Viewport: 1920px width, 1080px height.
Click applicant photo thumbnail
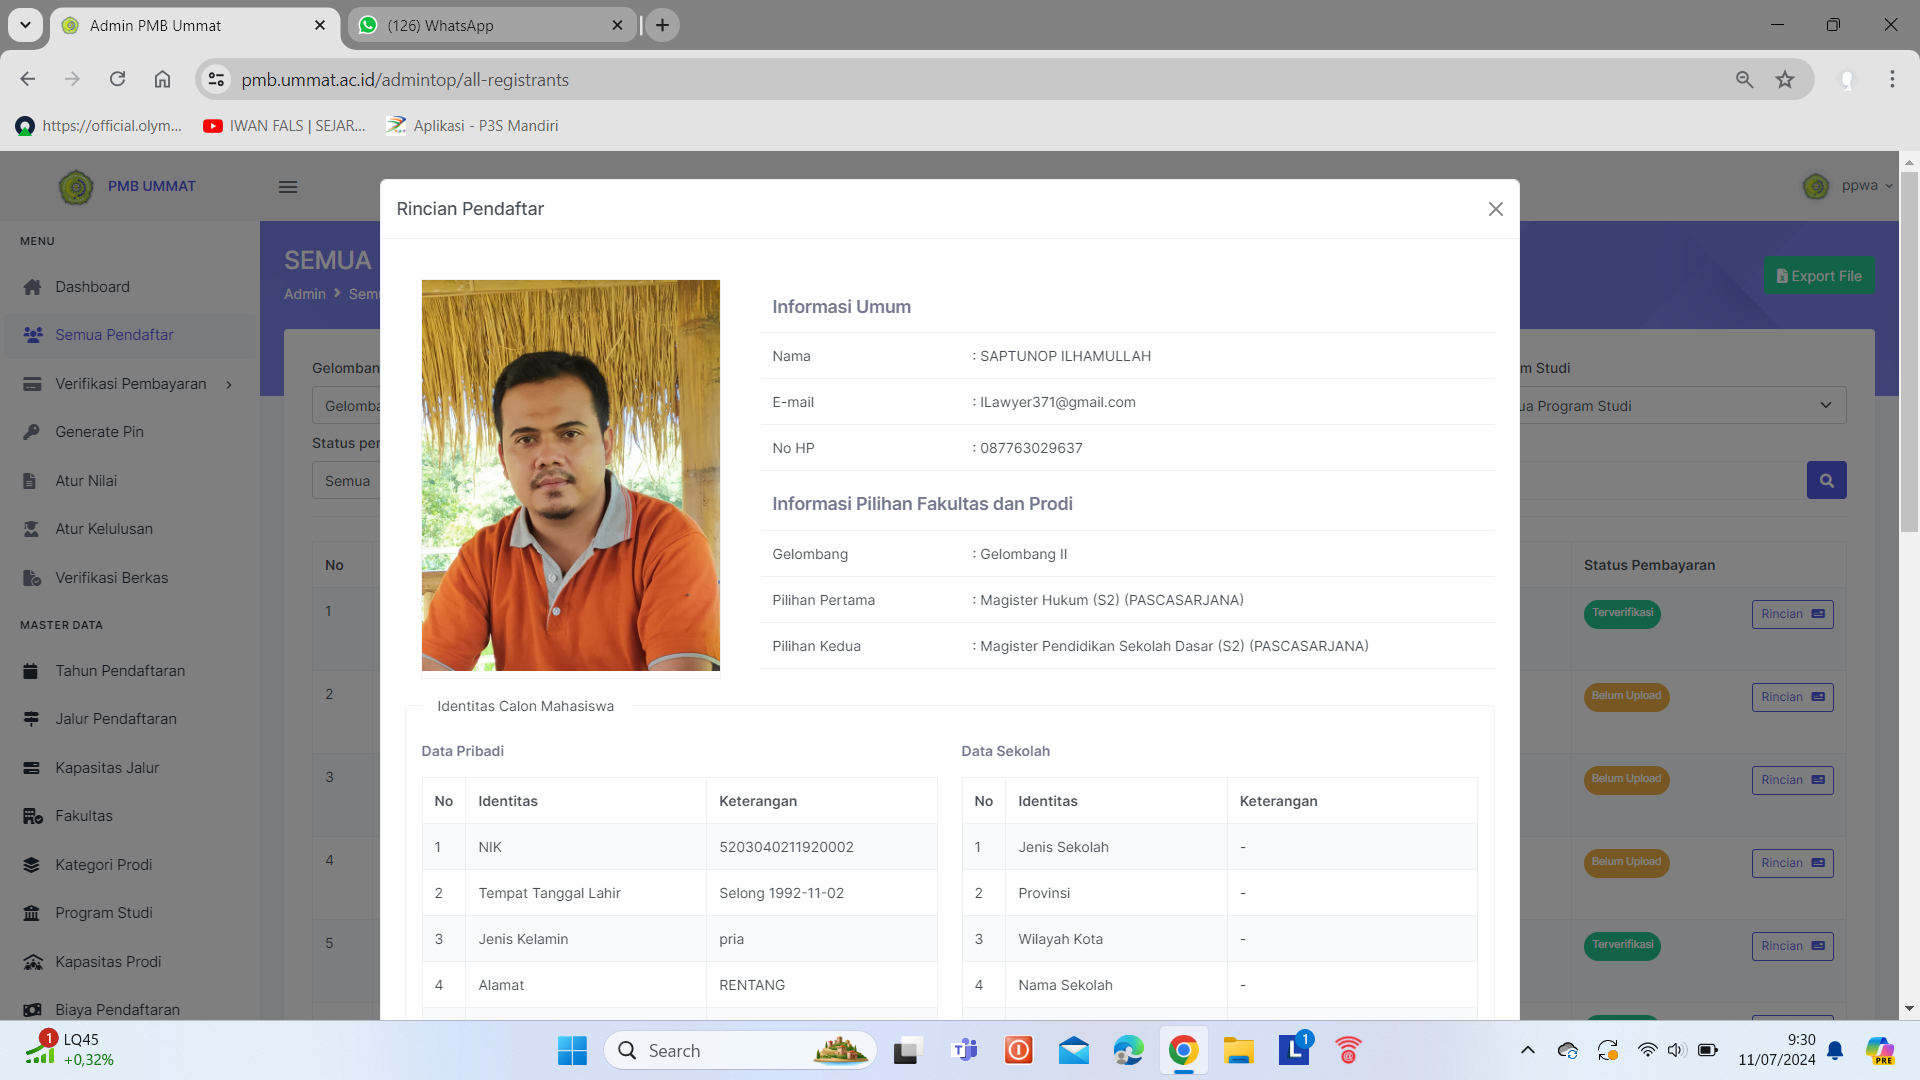pos(570,475)
